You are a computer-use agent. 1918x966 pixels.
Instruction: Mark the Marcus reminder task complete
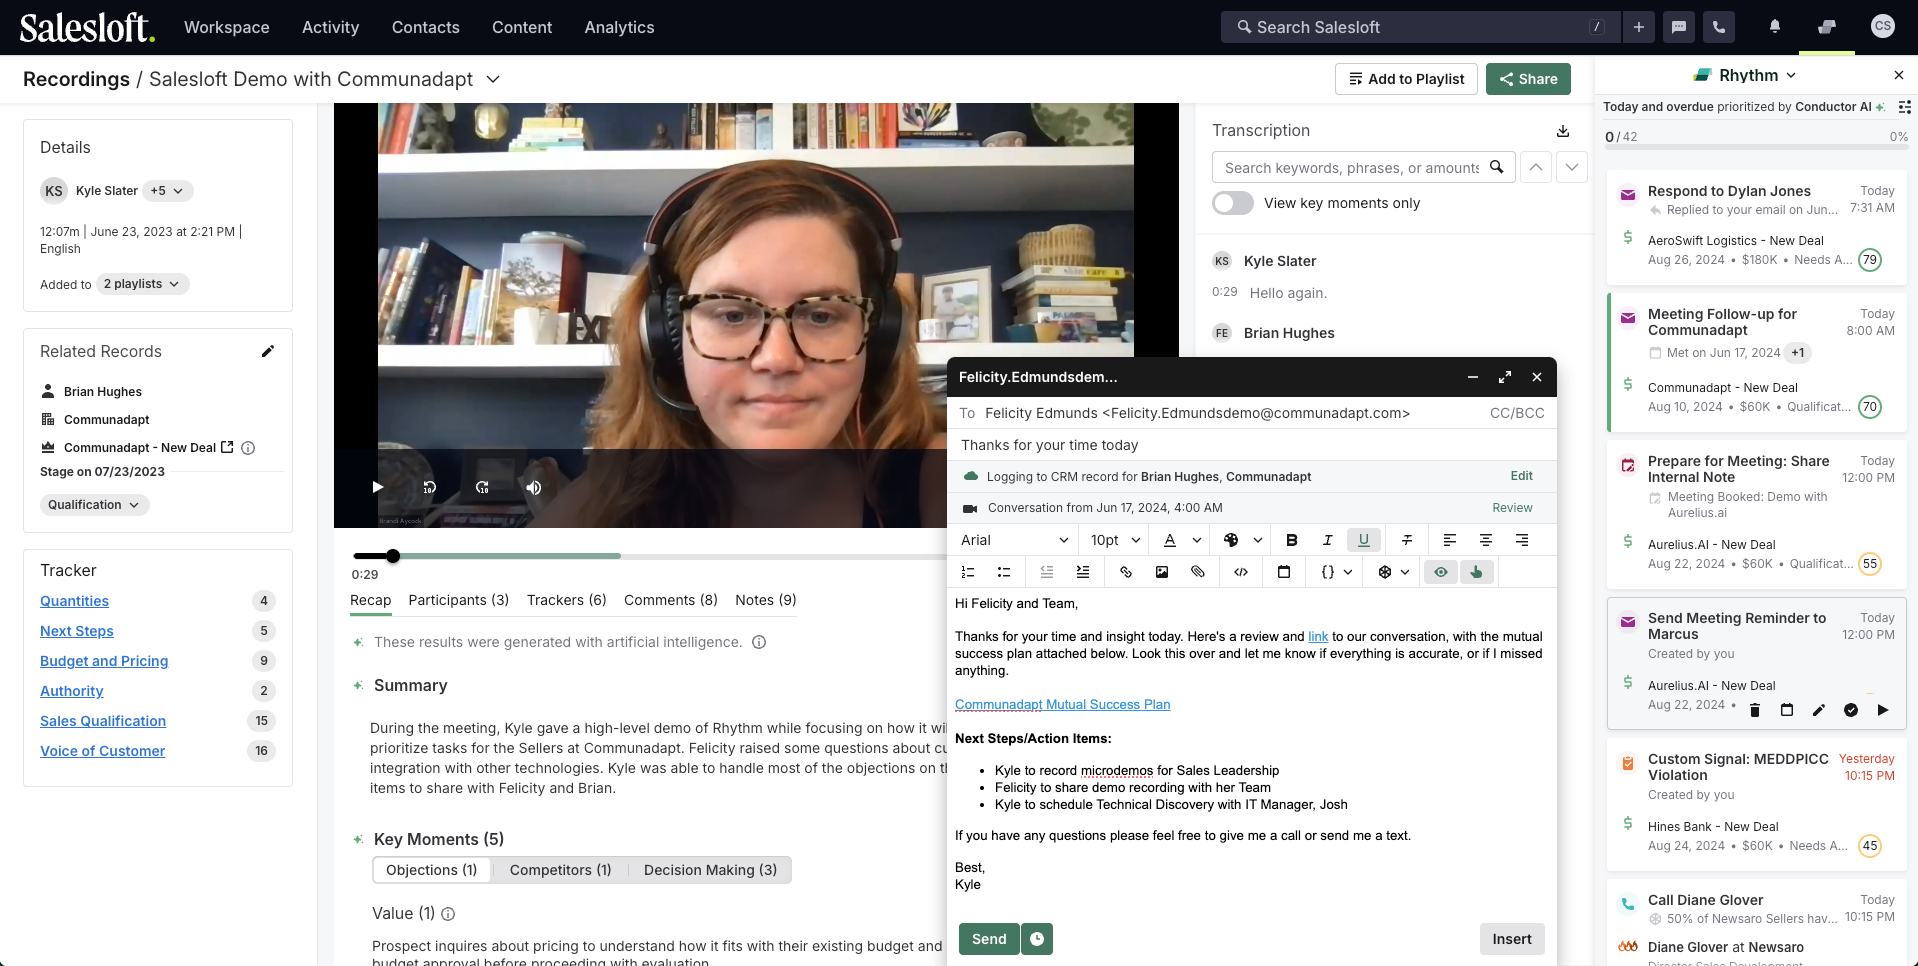click(1850, 710)
